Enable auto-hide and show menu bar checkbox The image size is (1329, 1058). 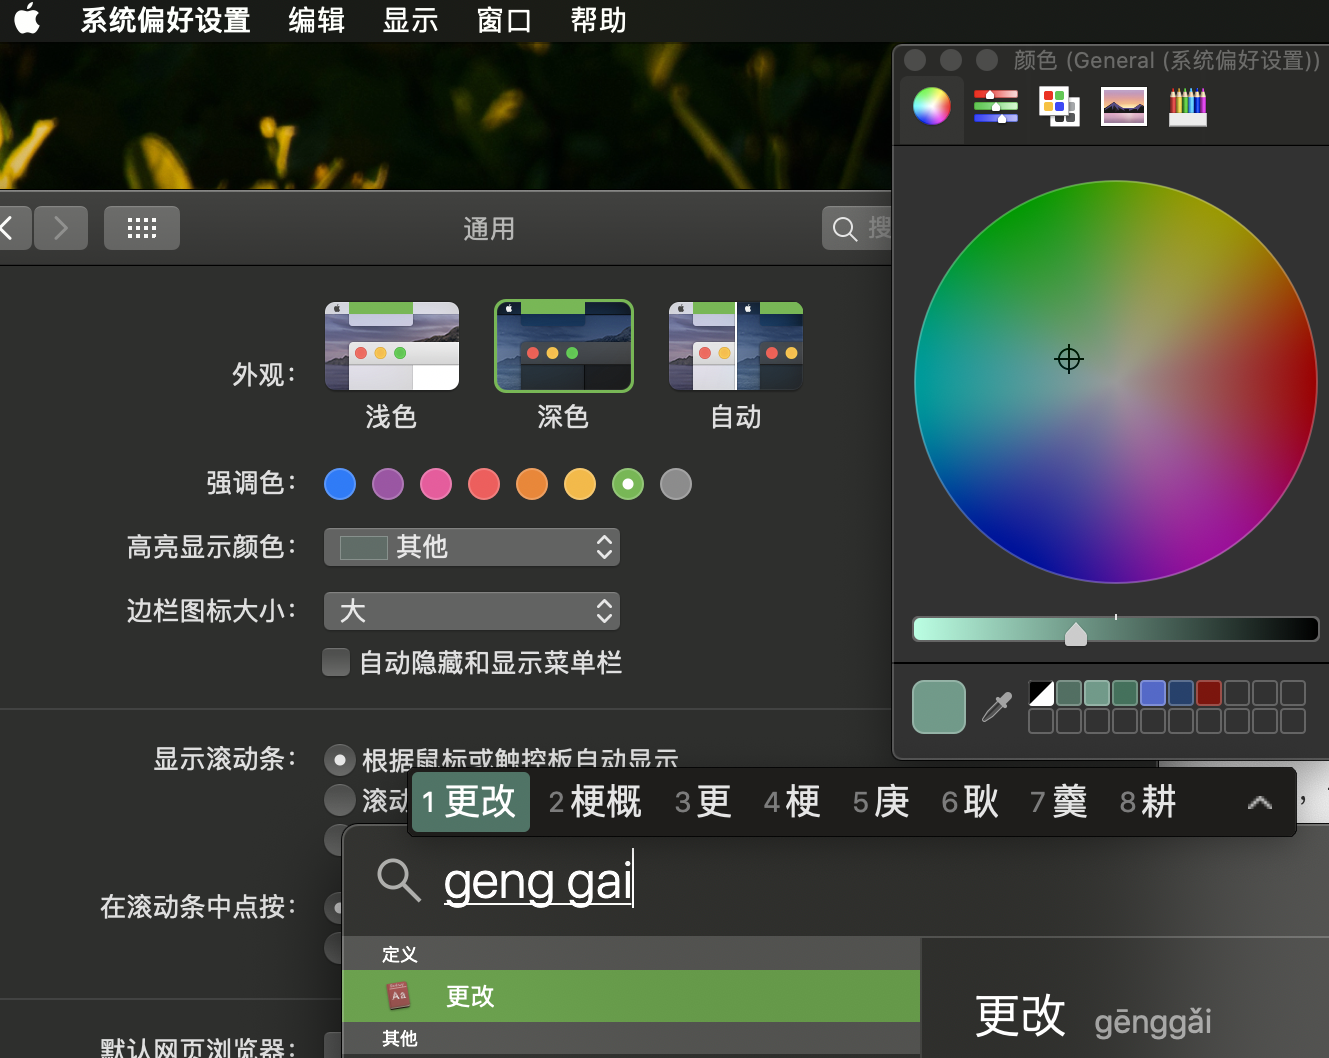click(336, 662)
